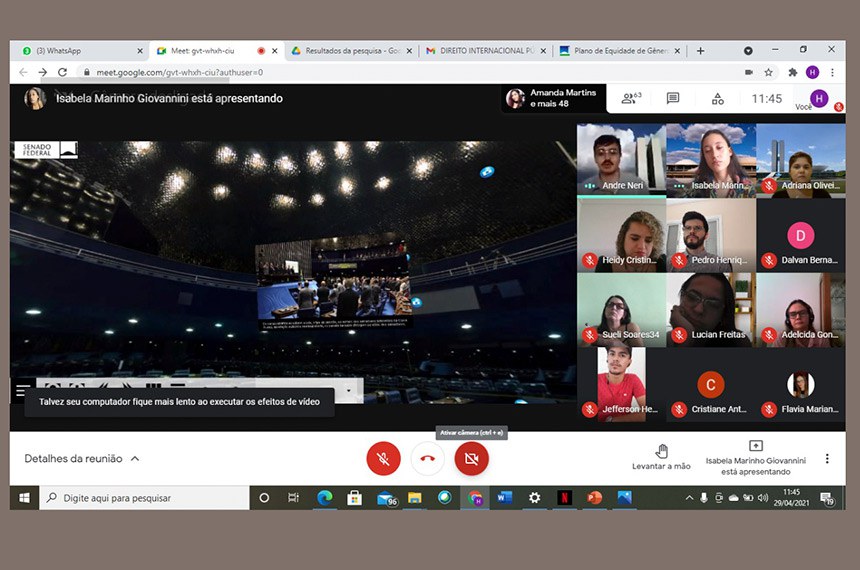860x570 pixels.
Task: Open the meeting chat panel
Action: 673,98
